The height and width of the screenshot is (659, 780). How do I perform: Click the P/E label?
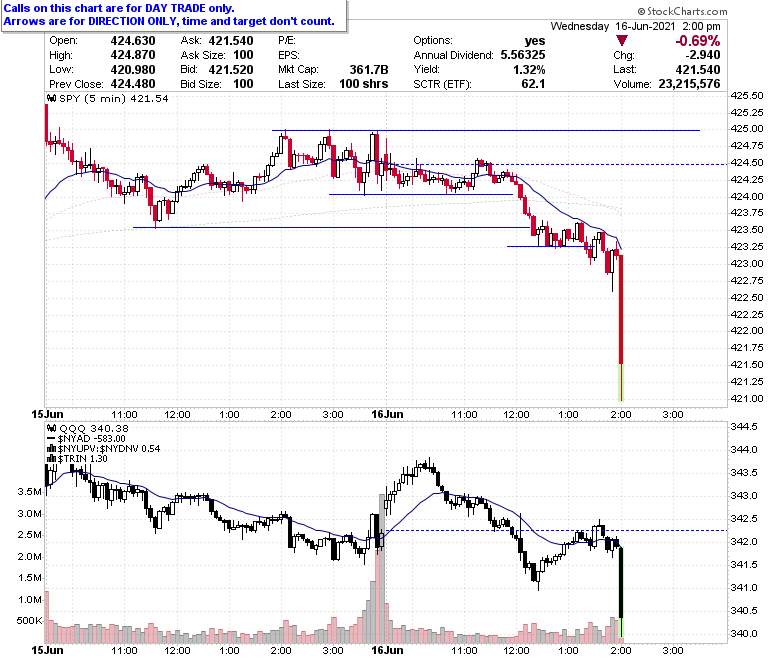[x=287, y=41]
